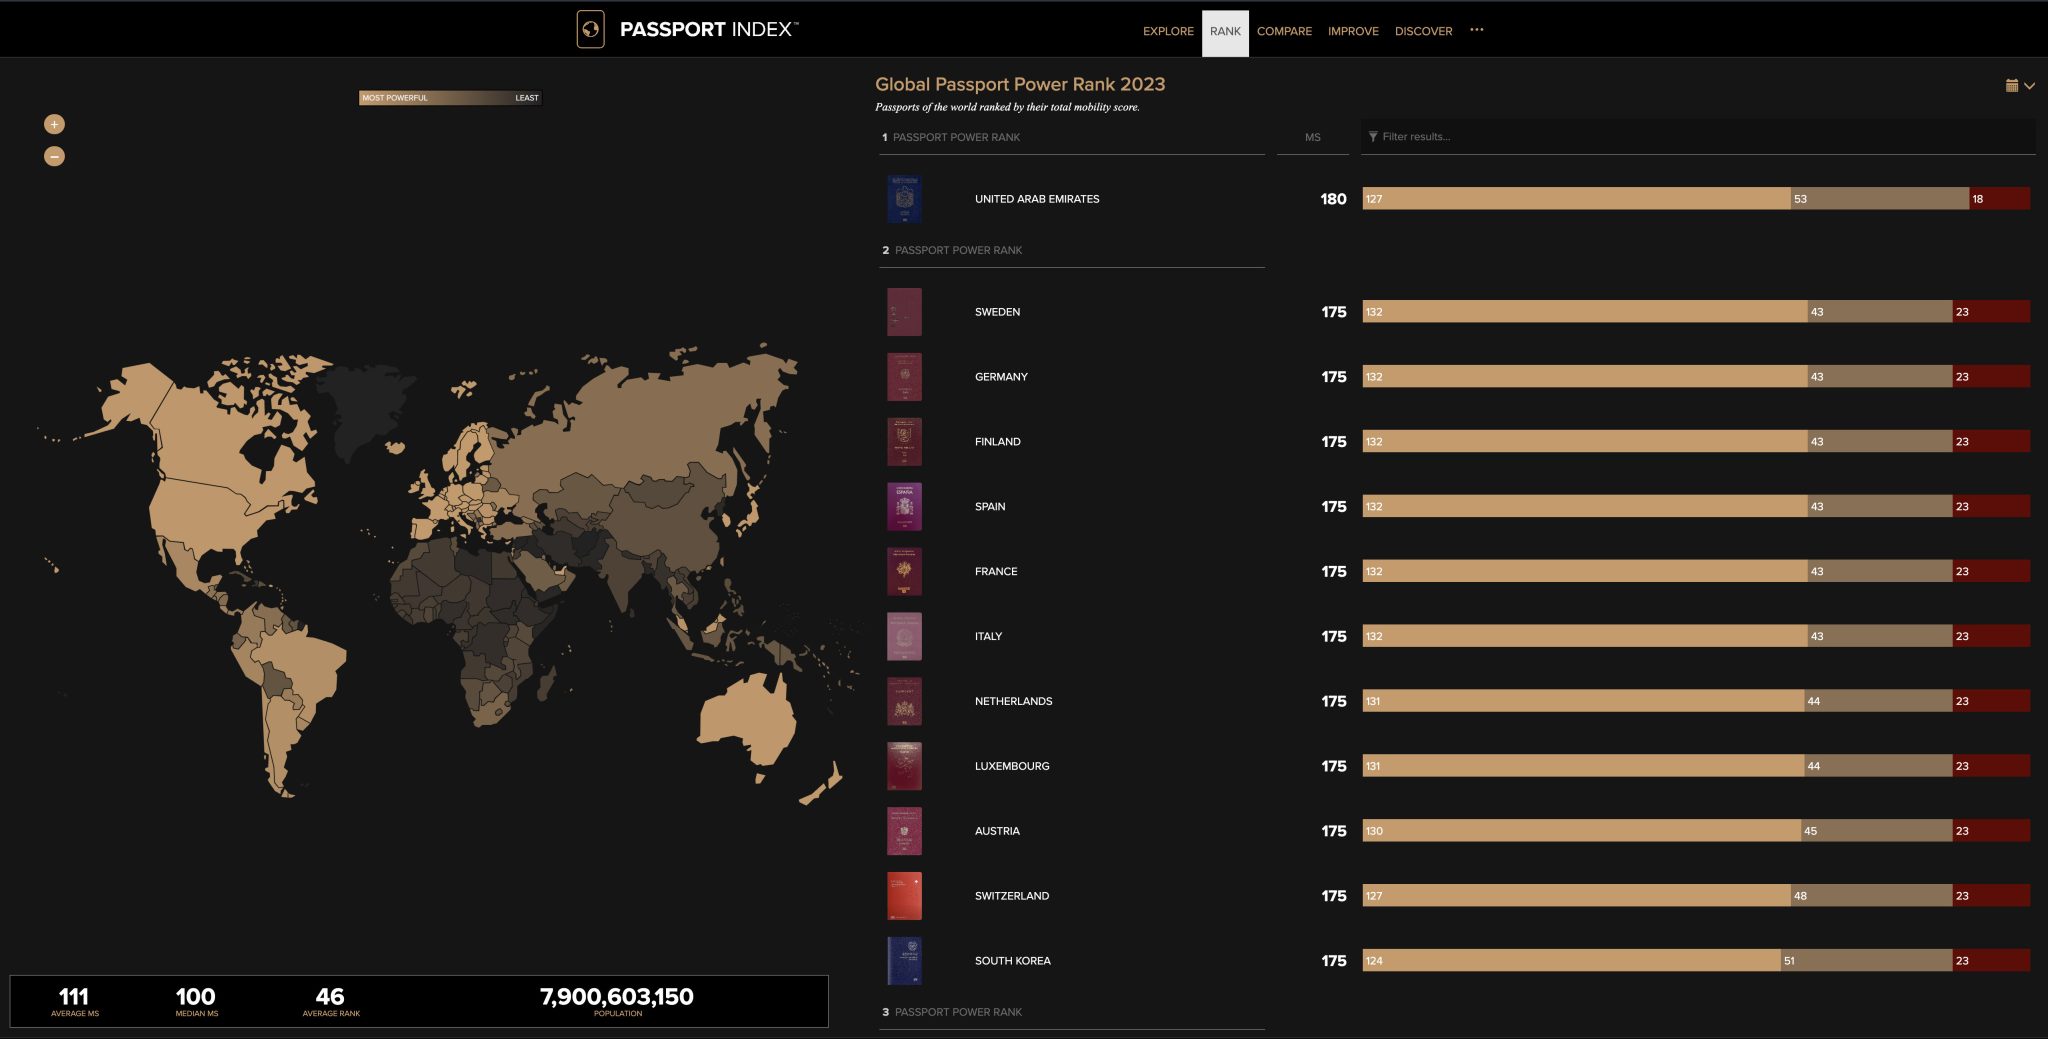
Task: Click the rank 2 Passport Power Rank heading
Action: pos(952,251)
